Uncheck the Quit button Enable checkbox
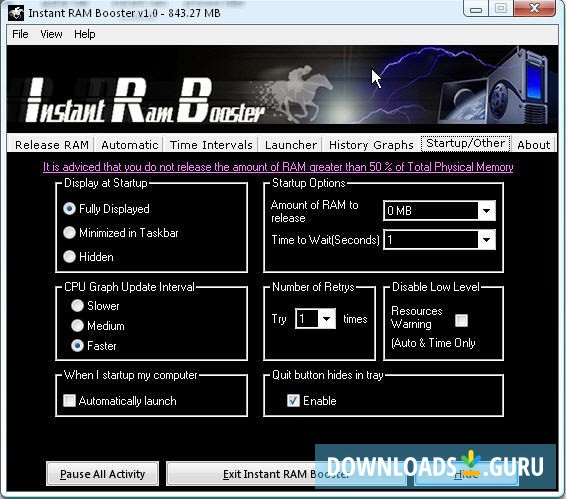Screen dimensions: 566x499 pyautogui.click(x=293, y=400)
